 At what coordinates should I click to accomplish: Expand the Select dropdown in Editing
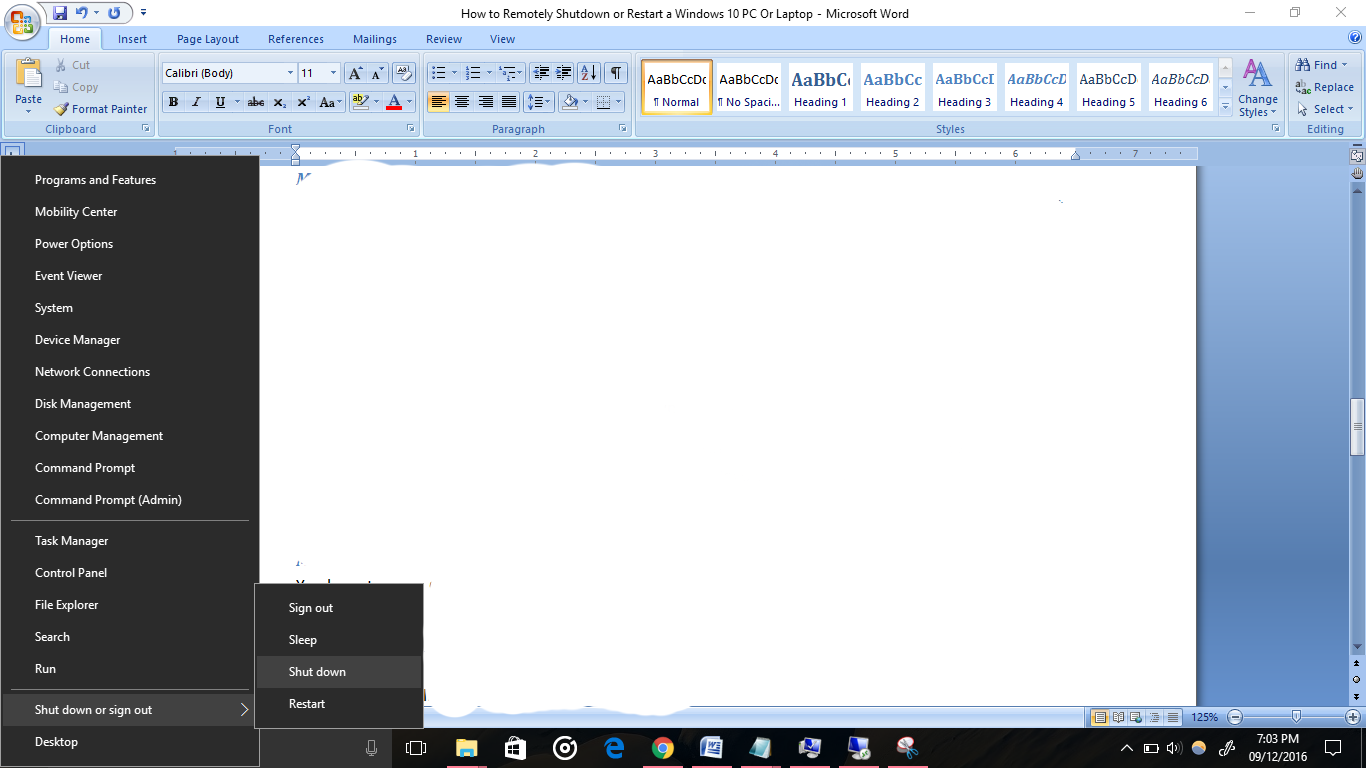point(1325,109)
